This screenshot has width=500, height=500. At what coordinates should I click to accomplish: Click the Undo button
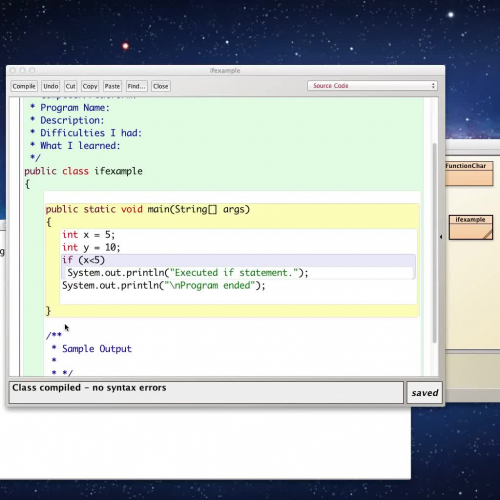(x=51, y=86)
